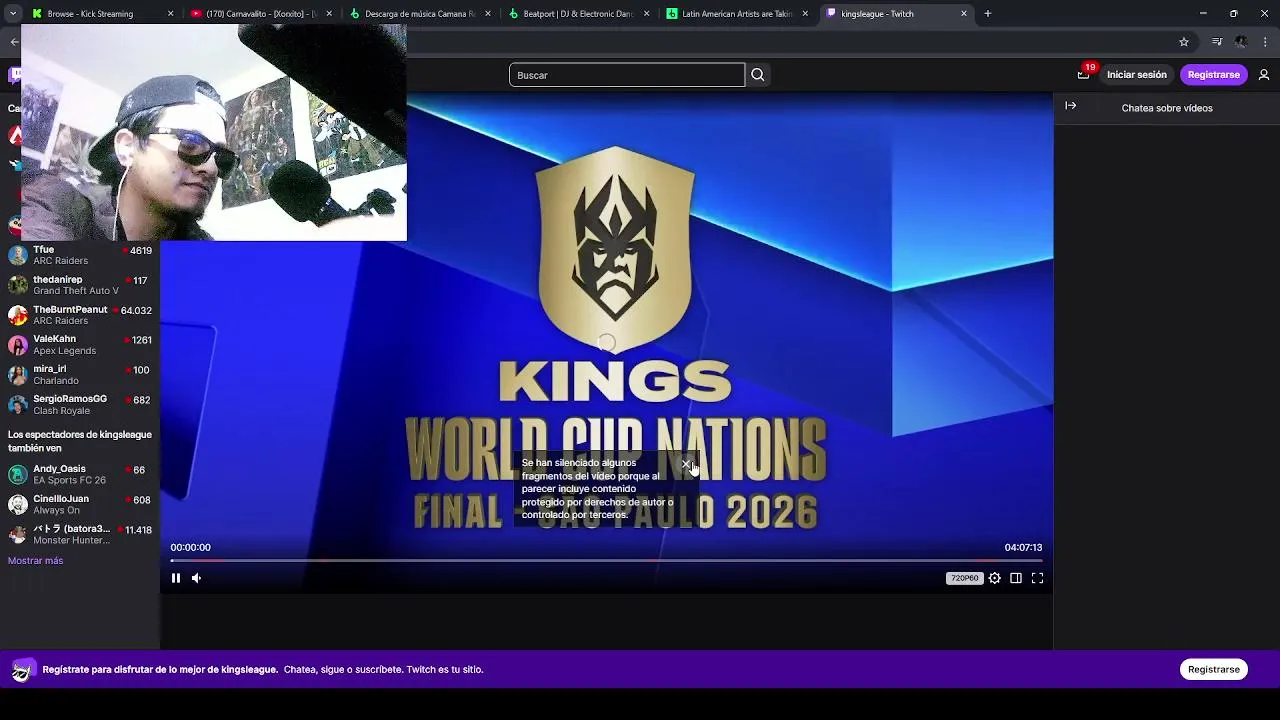Screen dimensions: 1280x720
Task: Open Tfue channel avatar
Action: coord(18,255)
